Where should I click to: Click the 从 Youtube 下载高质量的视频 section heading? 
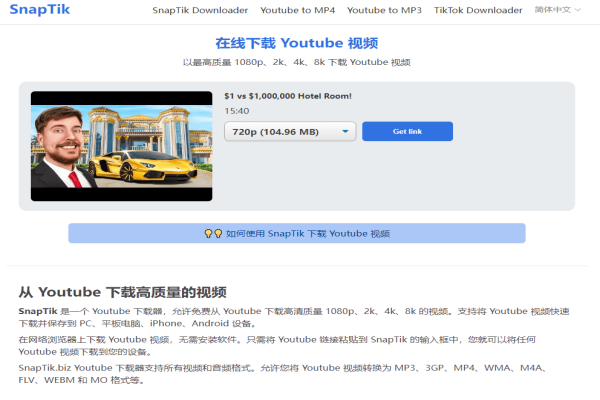(x=122, y=292)
